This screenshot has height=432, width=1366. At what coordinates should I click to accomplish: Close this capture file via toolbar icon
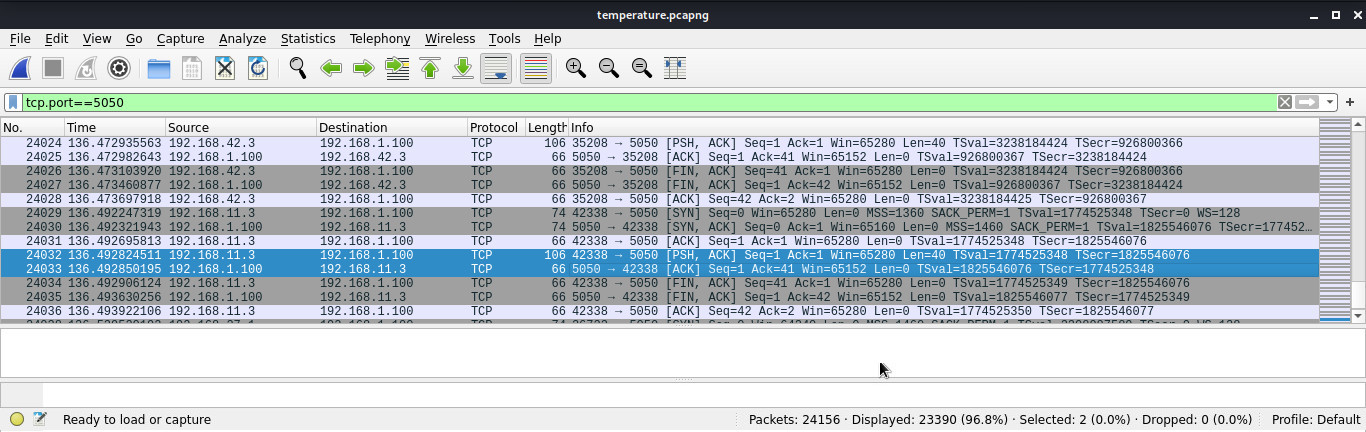[225, 68]
